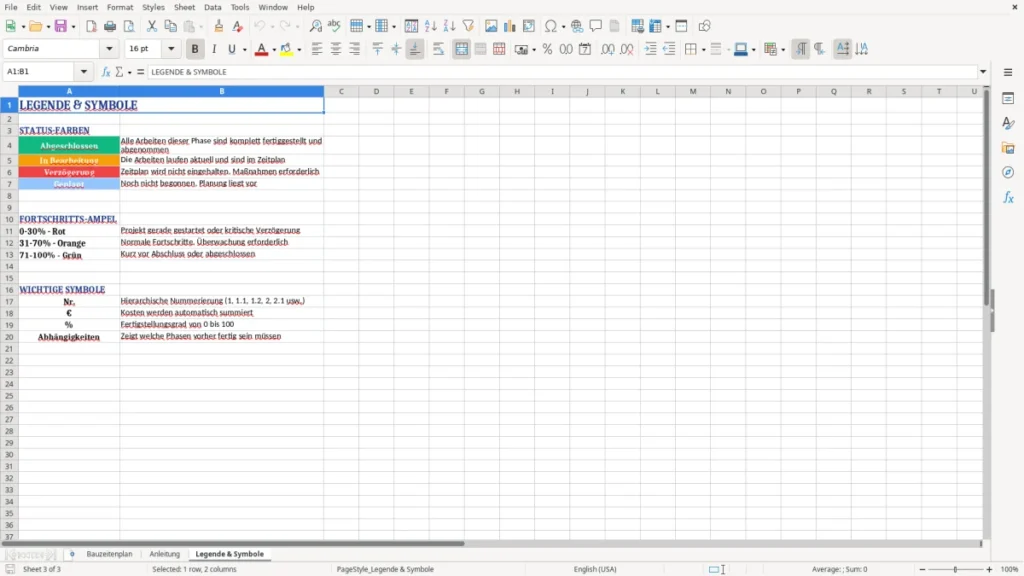Open font color dropdown arrow
This screenshot has height=576, width=1024.
tap(274, 50)
